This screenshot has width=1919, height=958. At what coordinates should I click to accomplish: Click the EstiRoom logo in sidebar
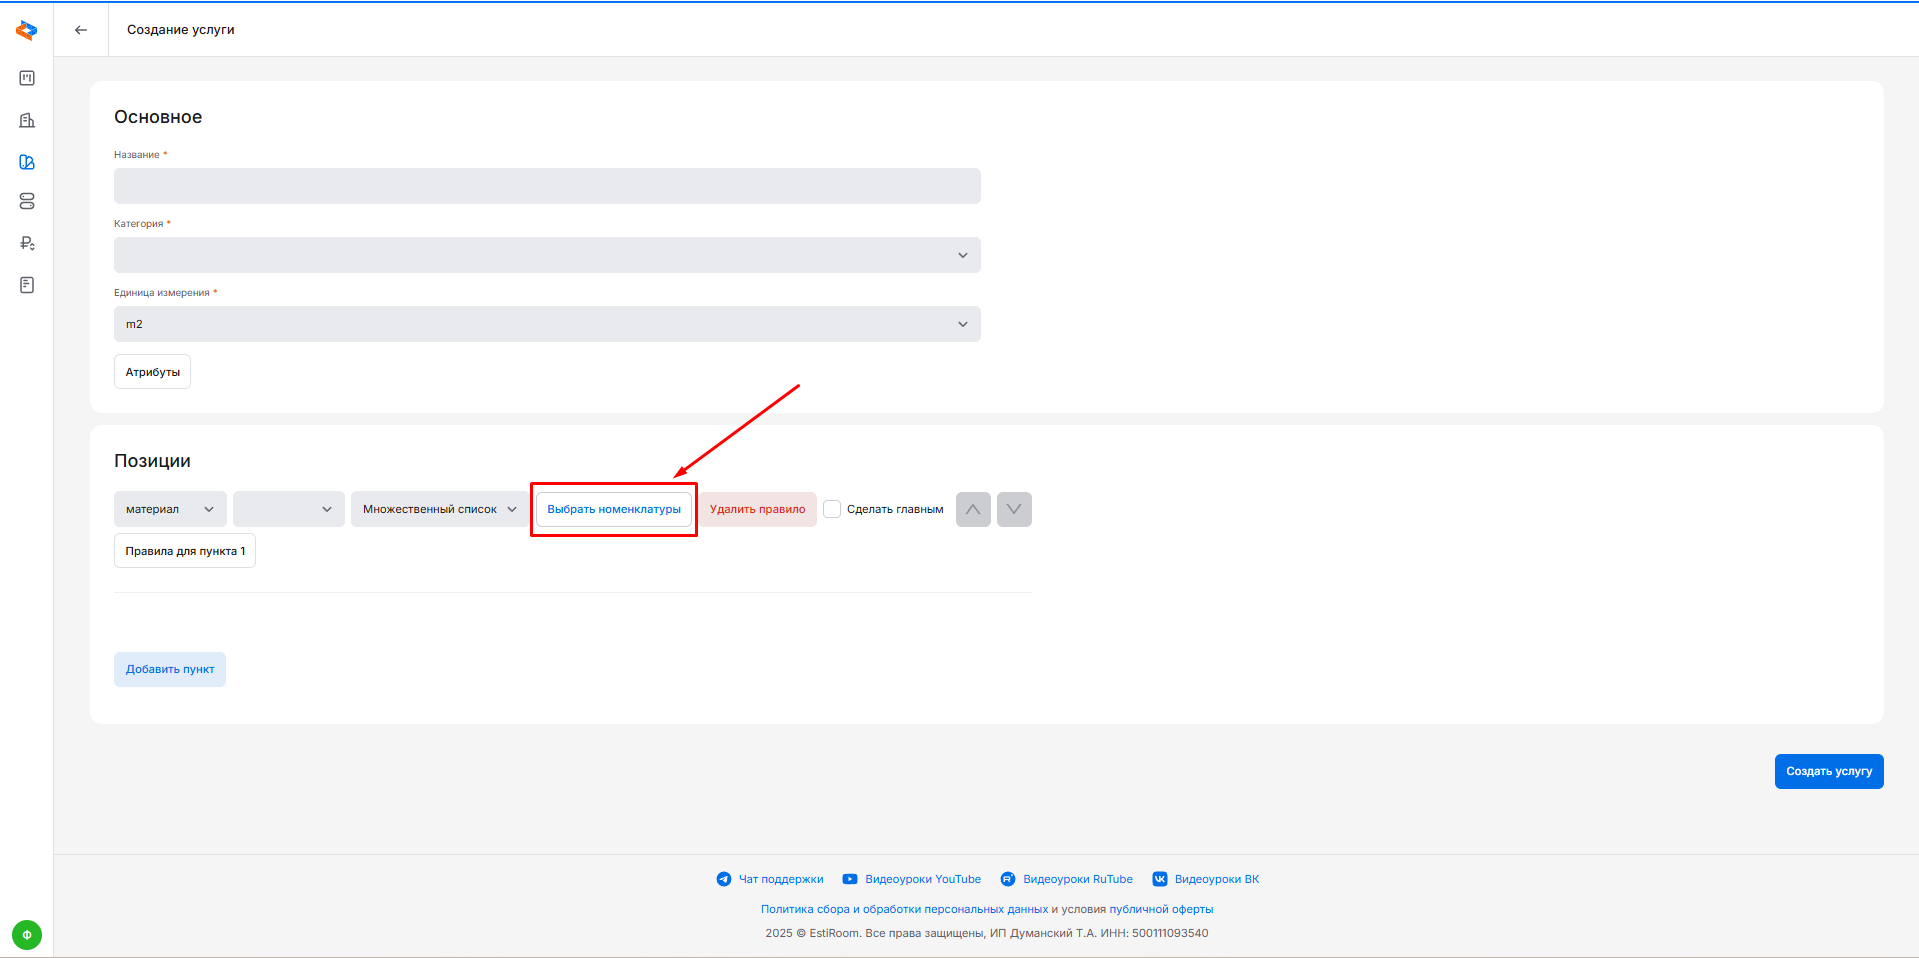(x=27, y=30)
